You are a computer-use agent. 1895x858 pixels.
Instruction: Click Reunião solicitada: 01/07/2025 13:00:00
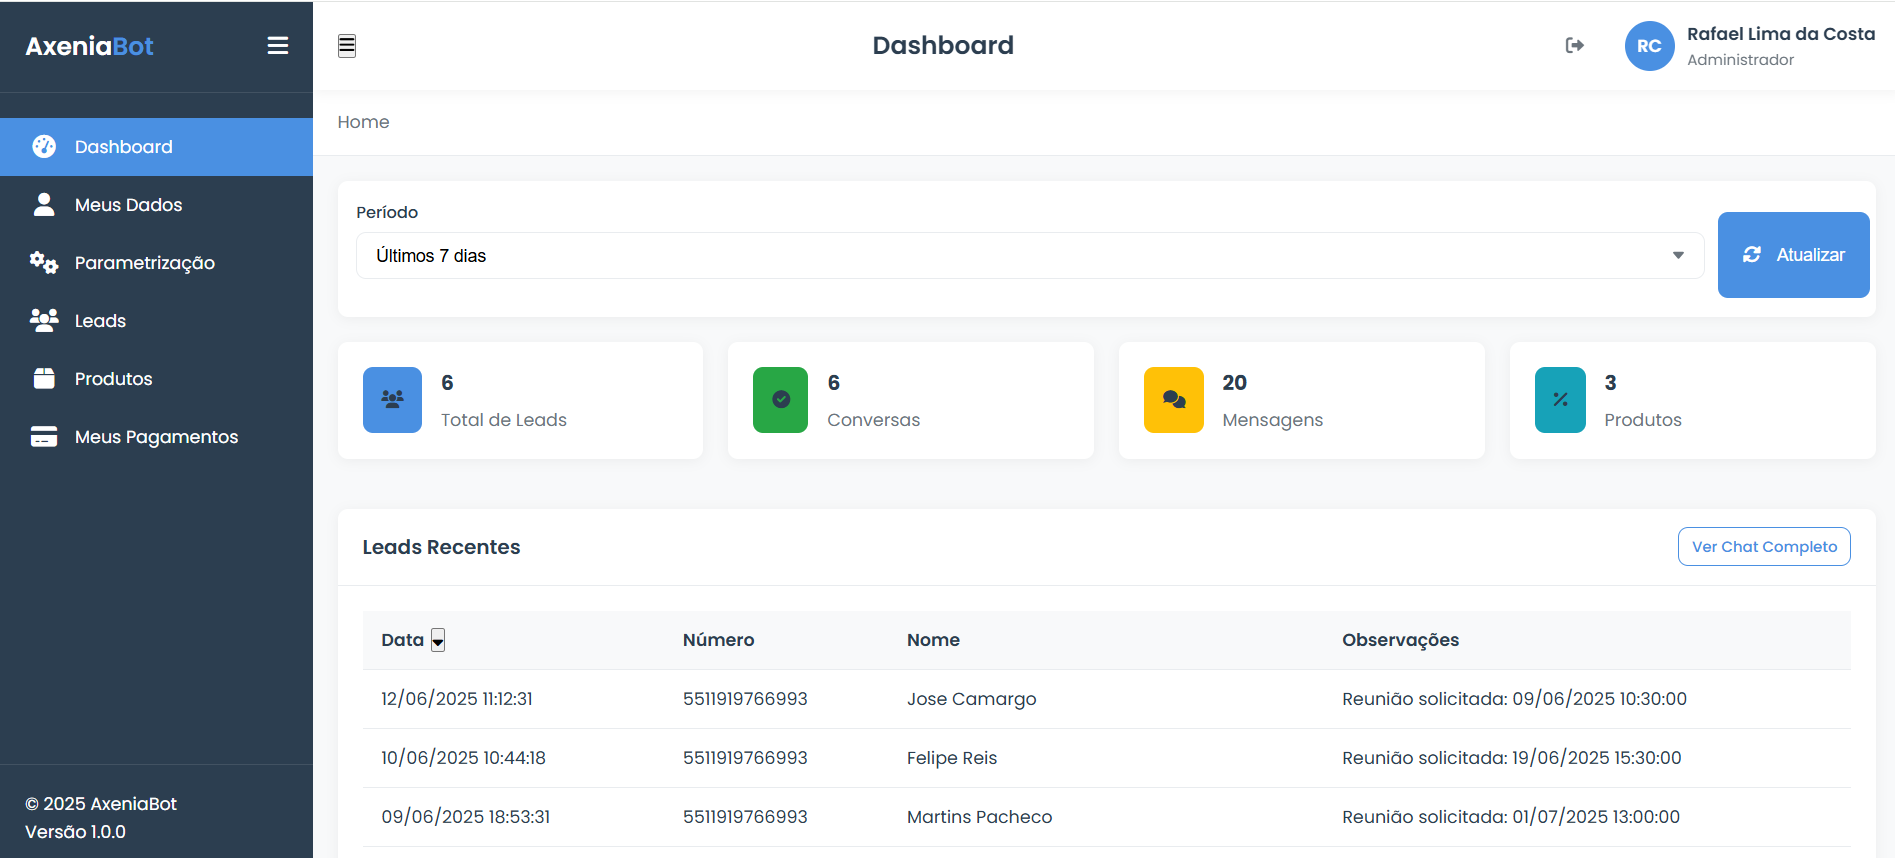pyautogui.click(x=1511, y=817)
